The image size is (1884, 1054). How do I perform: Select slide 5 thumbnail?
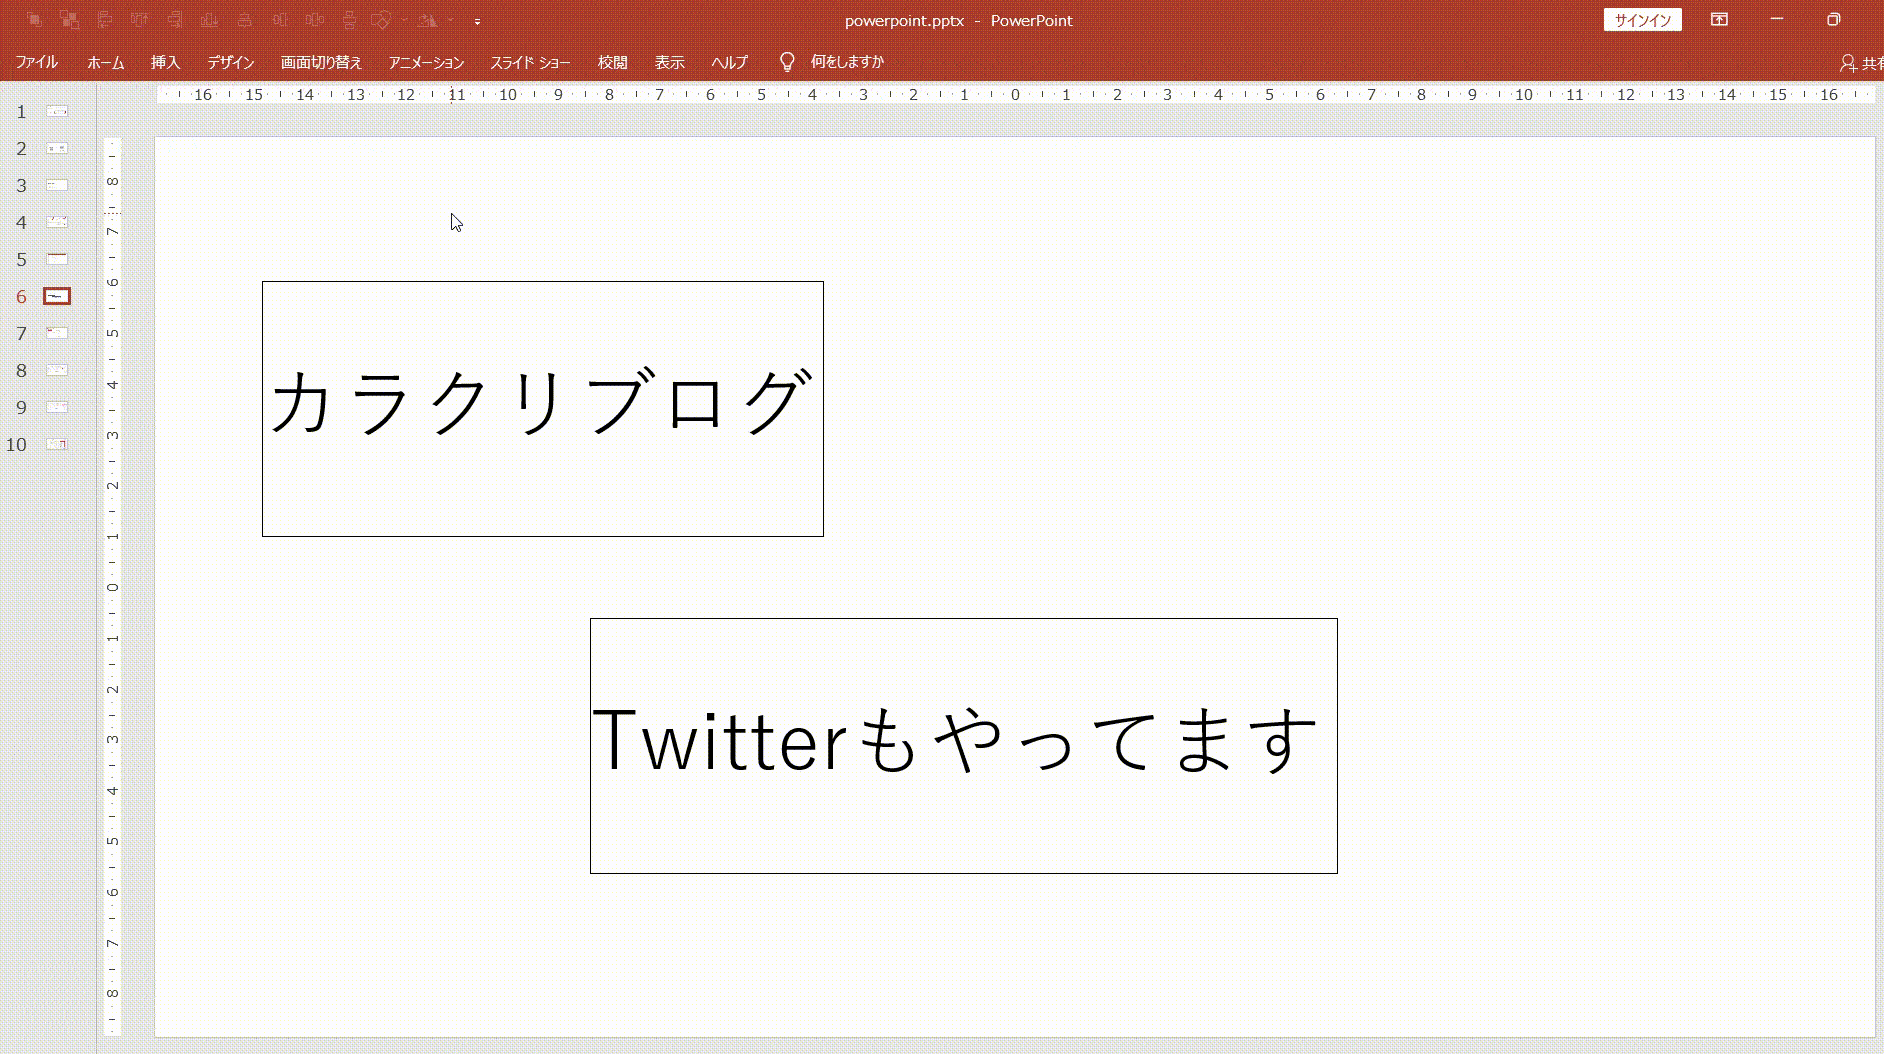tap(58, 259)
